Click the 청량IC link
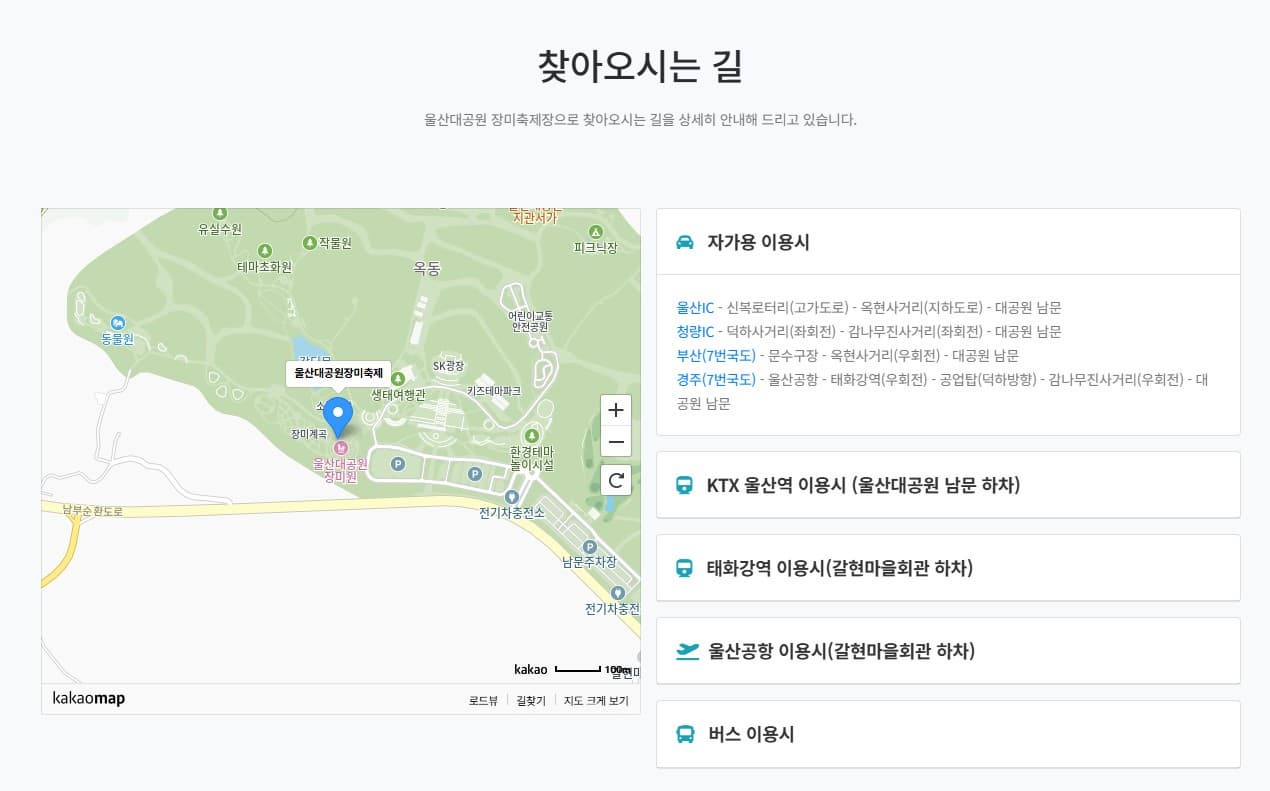The width and height of the screenshot is (1270, 791). (695, 331)
